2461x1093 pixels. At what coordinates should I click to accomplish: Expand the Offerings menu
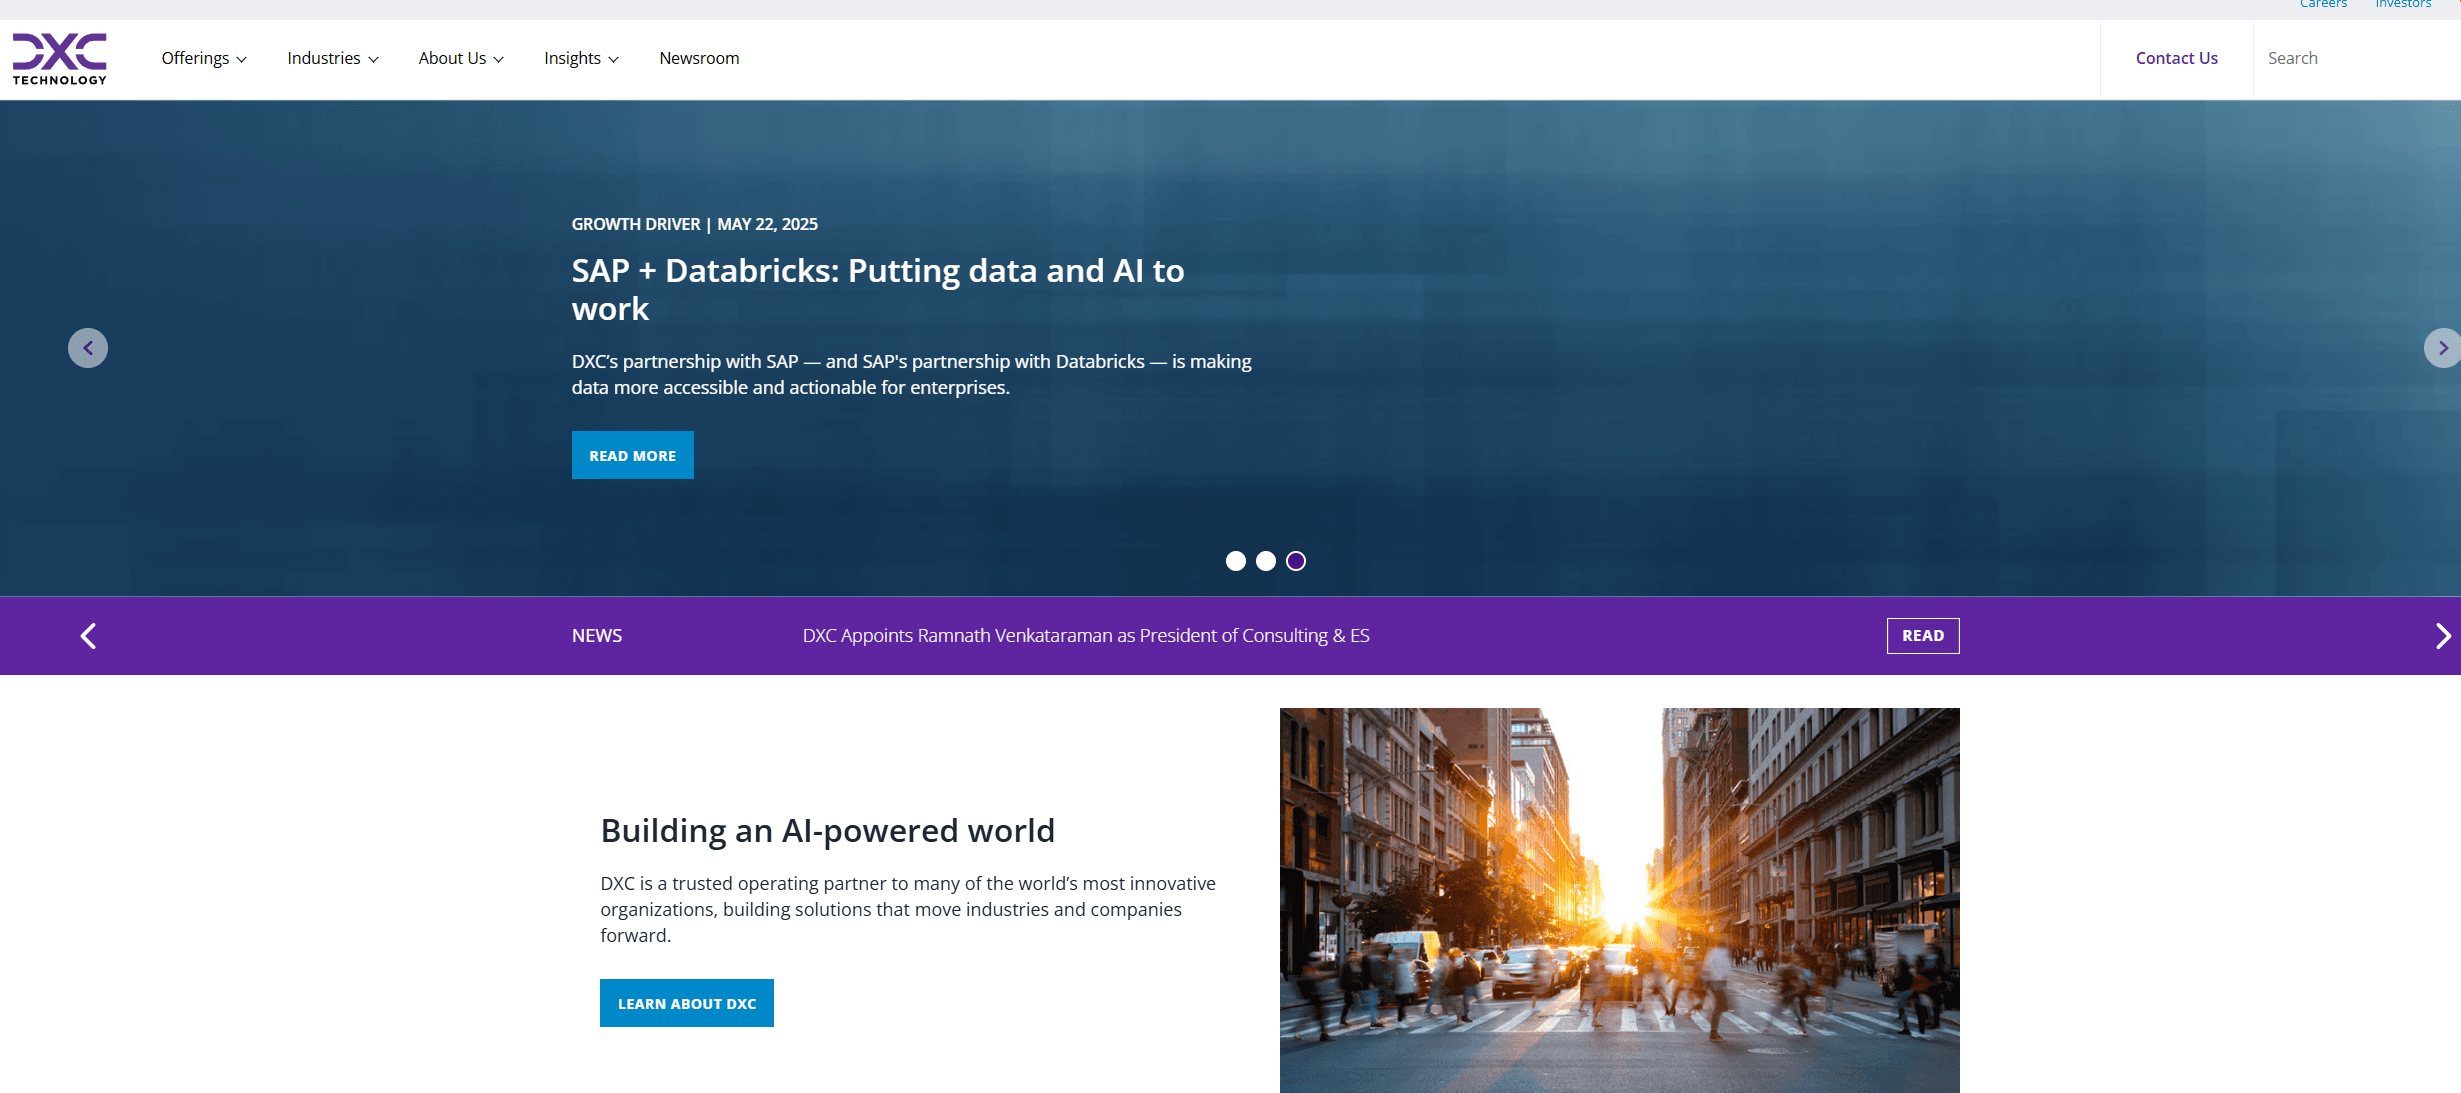[x=204, y=58]
